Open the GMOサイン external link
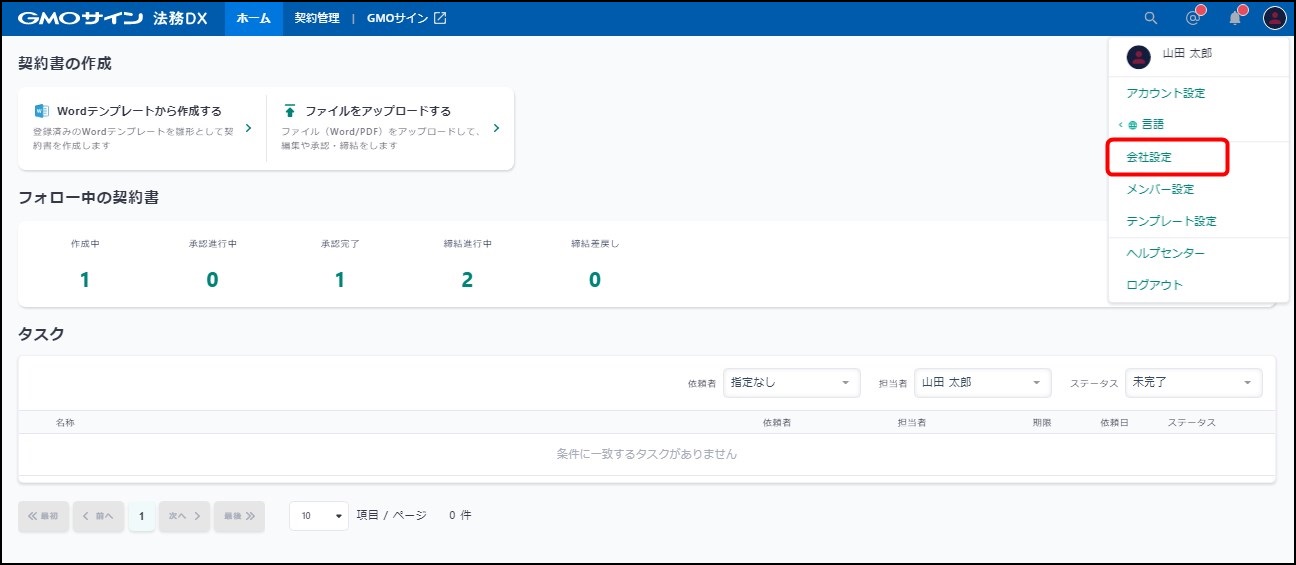 406,18
